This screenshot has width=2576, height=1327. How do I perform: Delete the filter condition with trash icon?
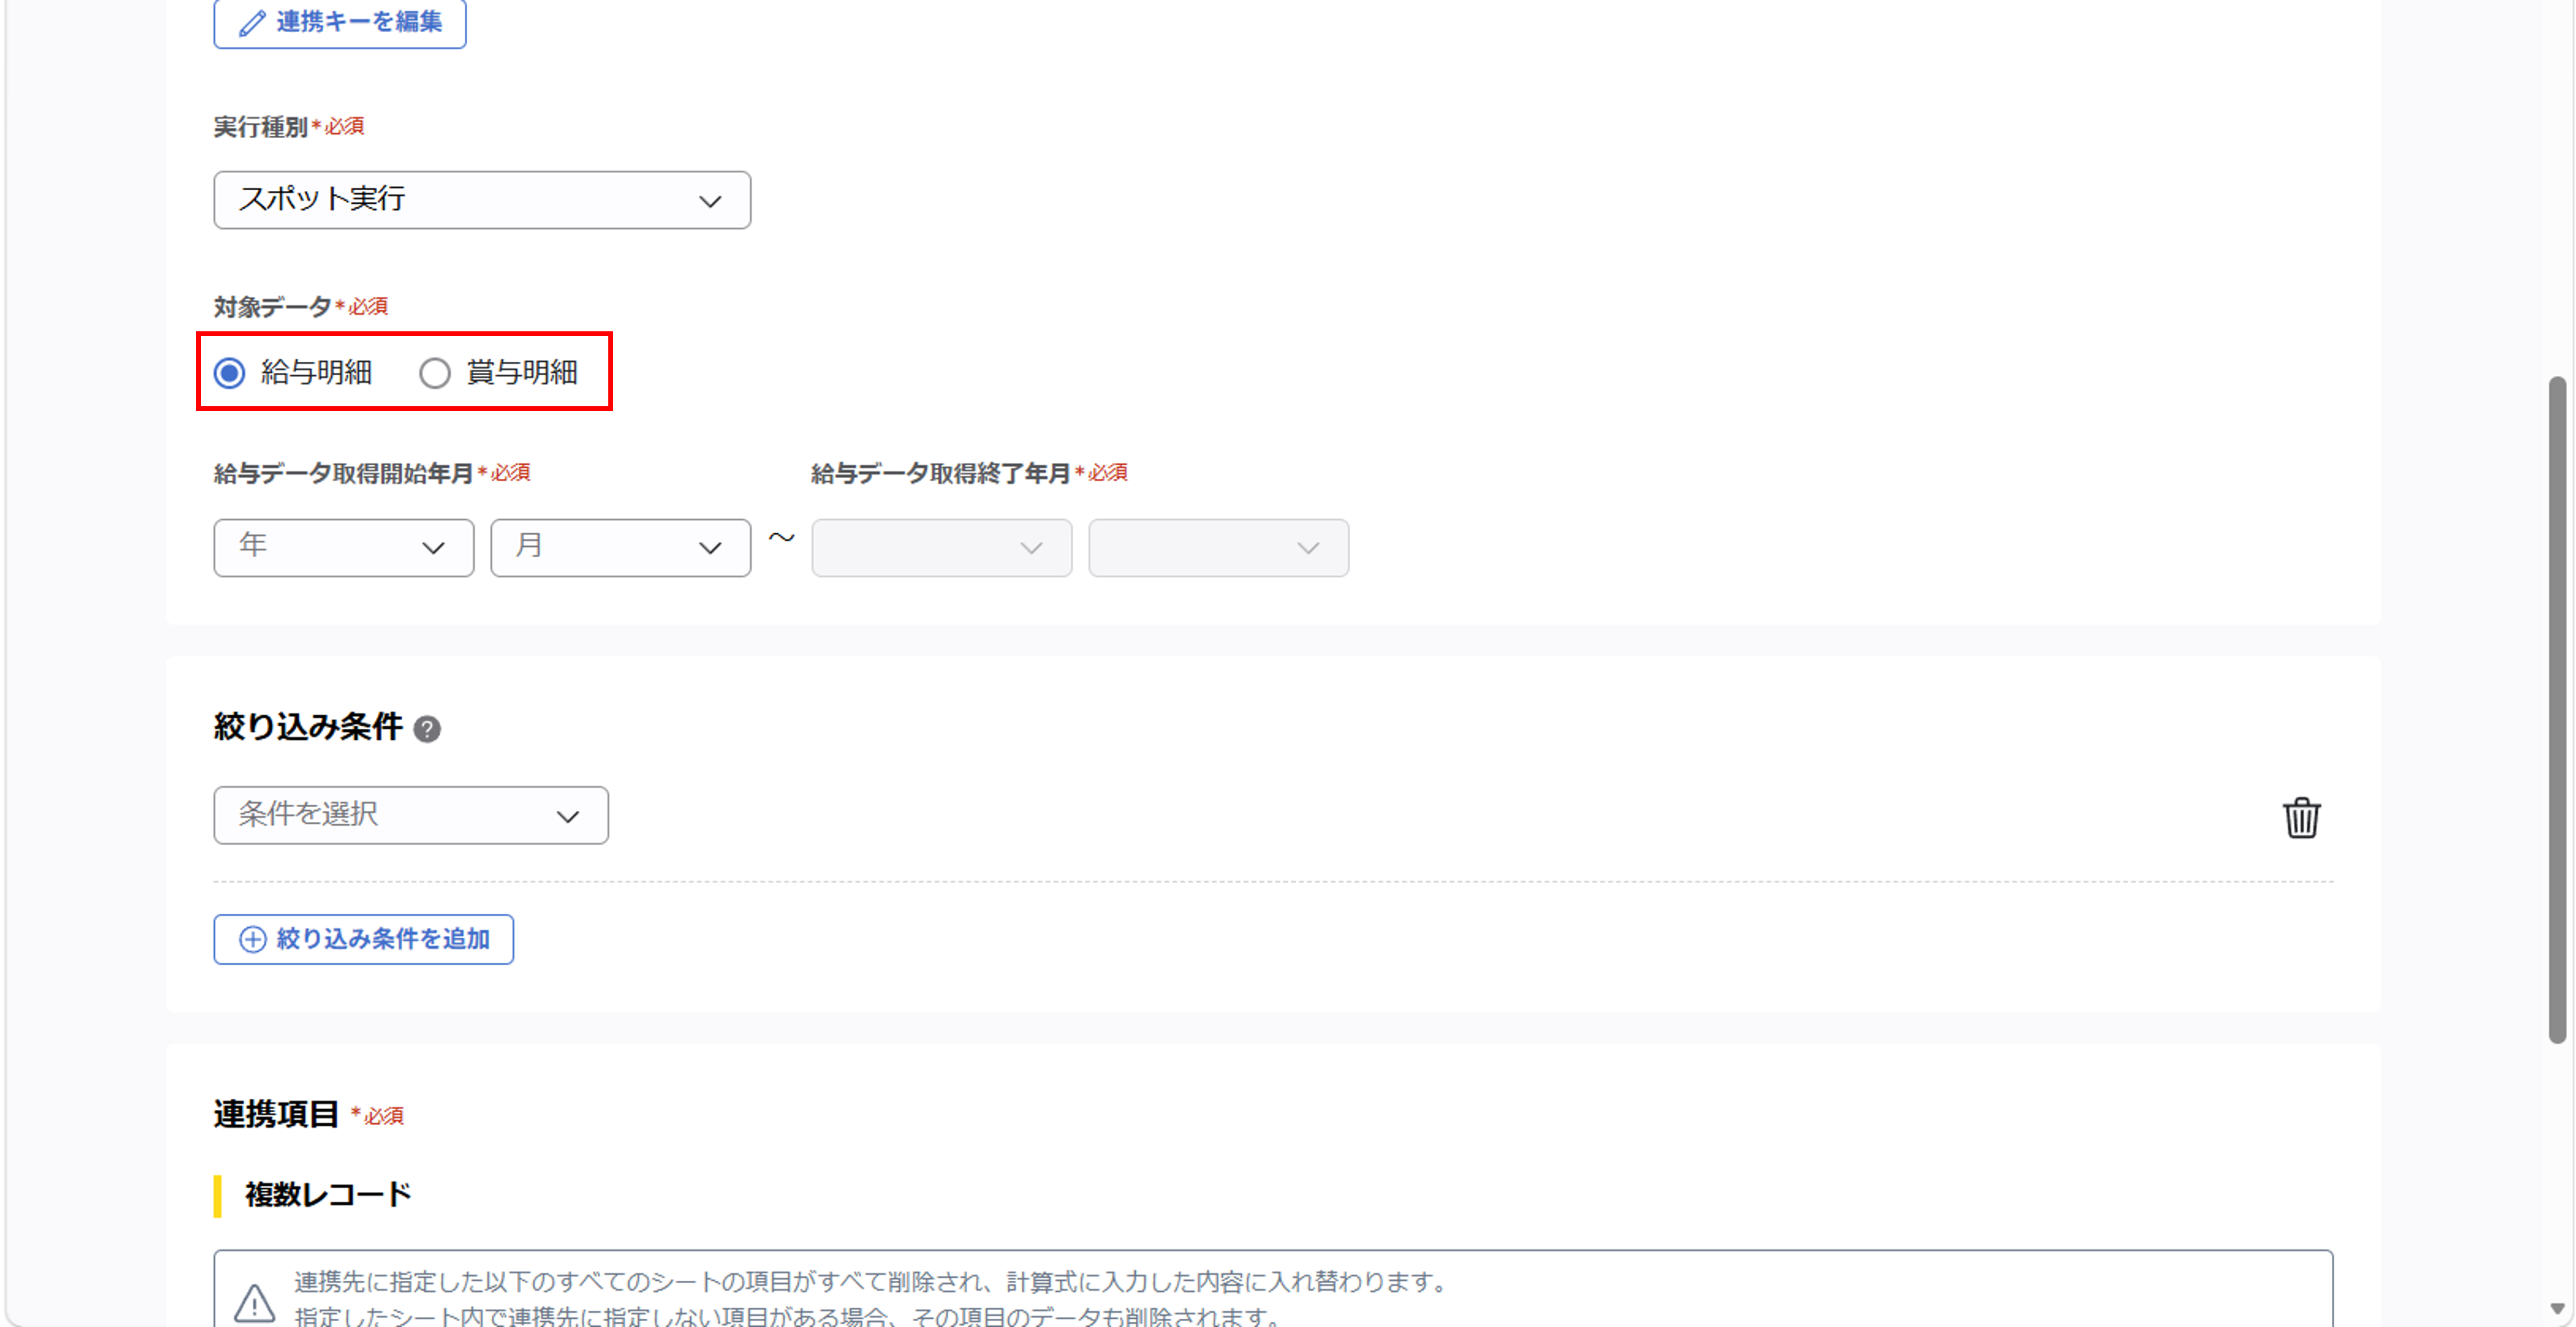[2301, 818]
